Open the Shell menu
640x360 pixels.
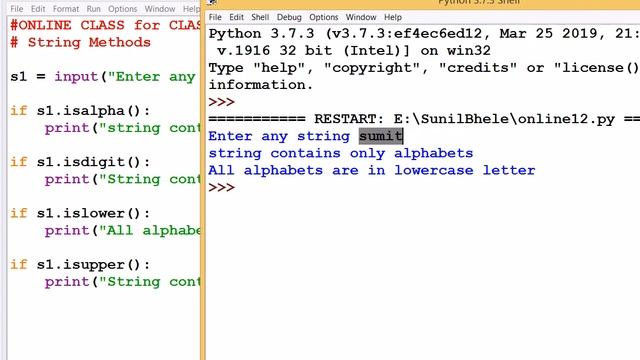[x=260, y=17]
